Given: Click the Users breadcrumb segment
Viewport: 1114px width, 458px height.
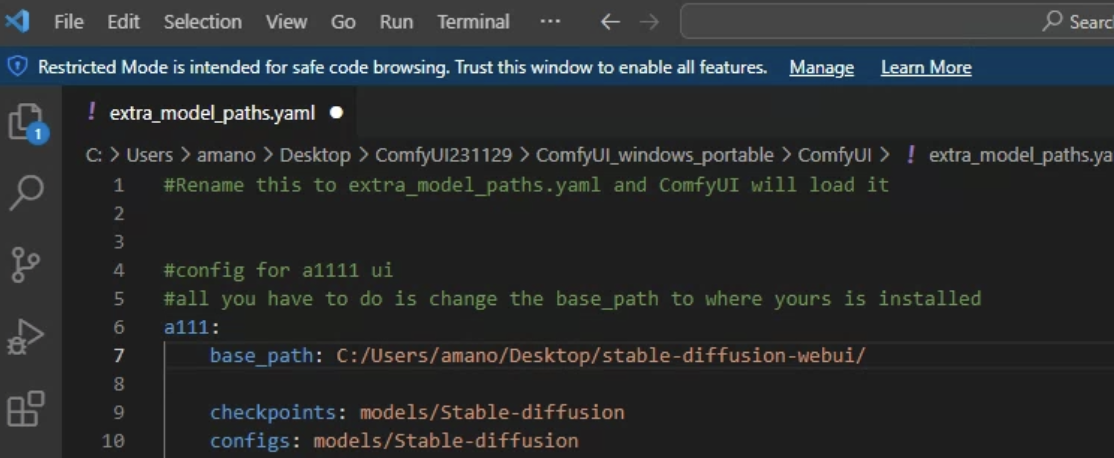Looking at the screenshot, I should click(x=150, y=155).
